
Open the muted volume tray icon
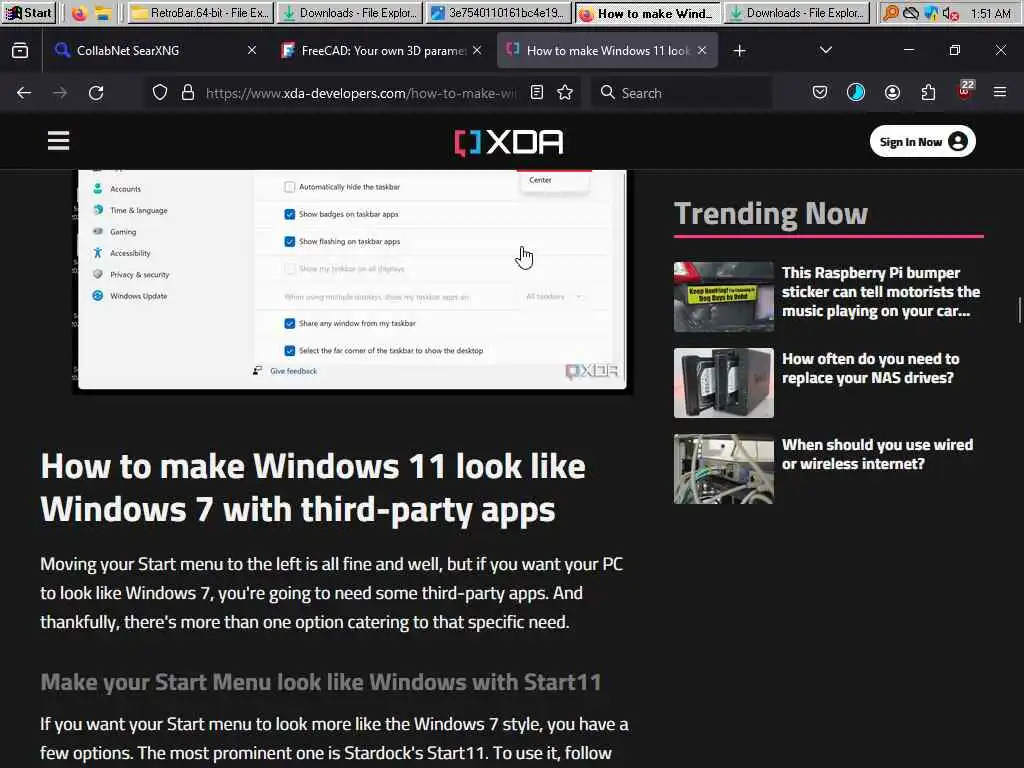[x=951, y=13]
